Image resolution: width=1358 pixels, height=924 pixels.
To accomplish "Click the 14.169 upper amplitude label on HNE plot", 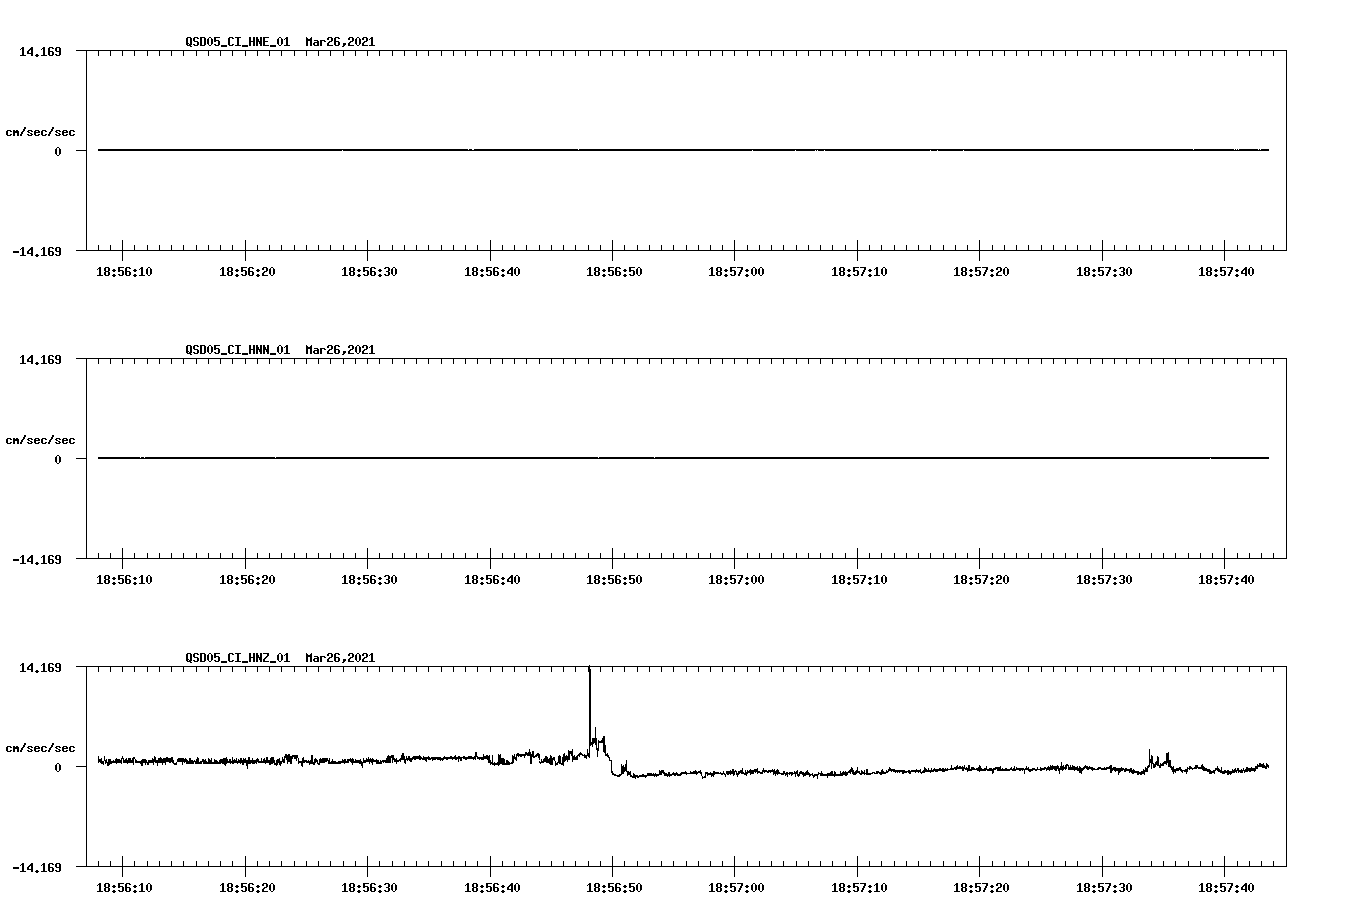I will [40, 50].
